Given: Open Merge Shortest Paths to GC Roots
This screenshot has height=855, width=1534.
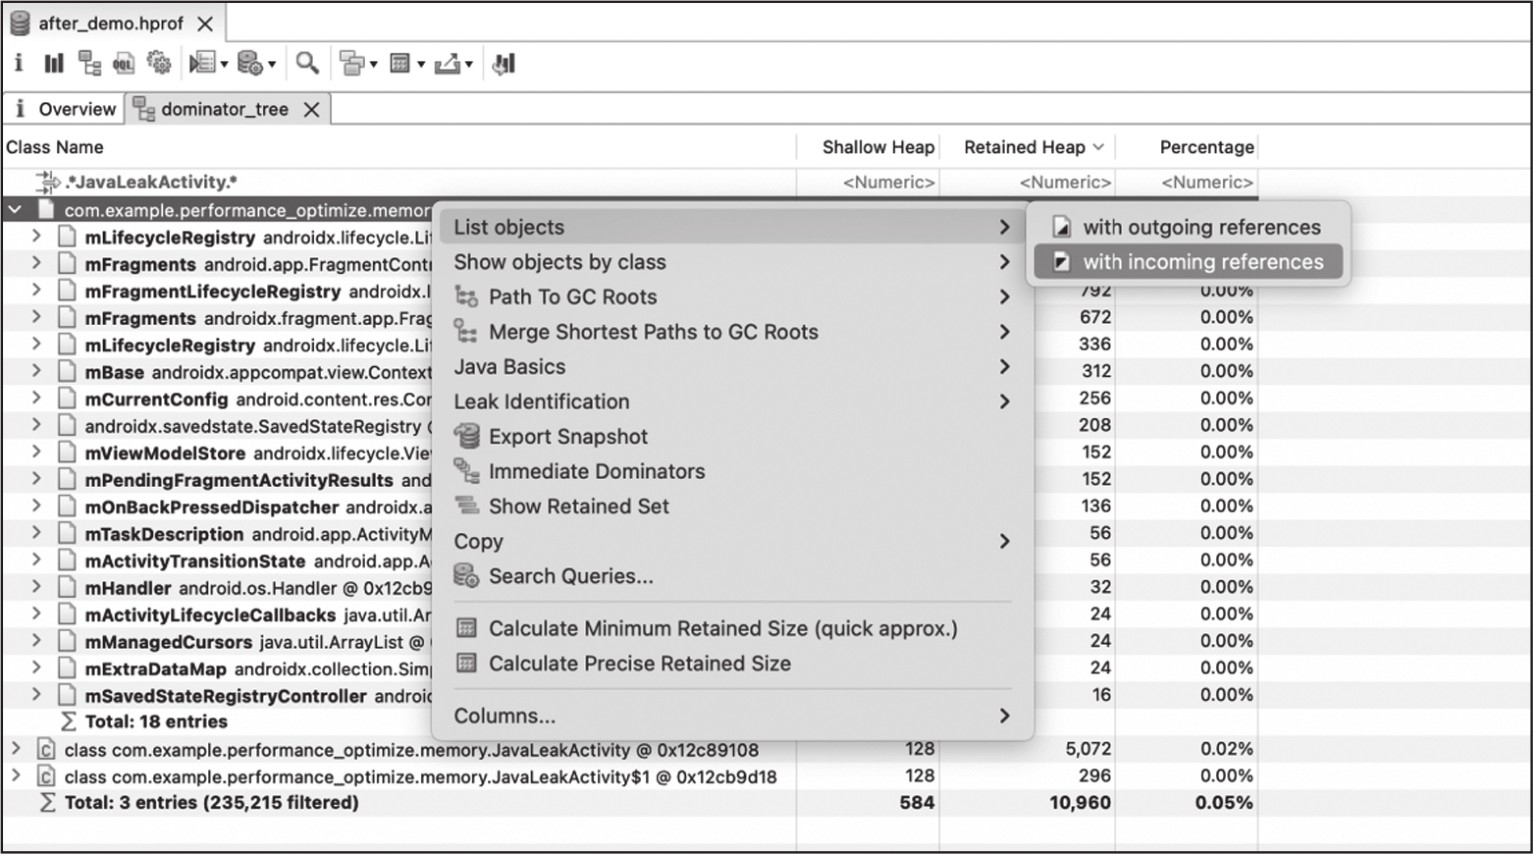Looking at the screenshot, I should tap(731, 332).
